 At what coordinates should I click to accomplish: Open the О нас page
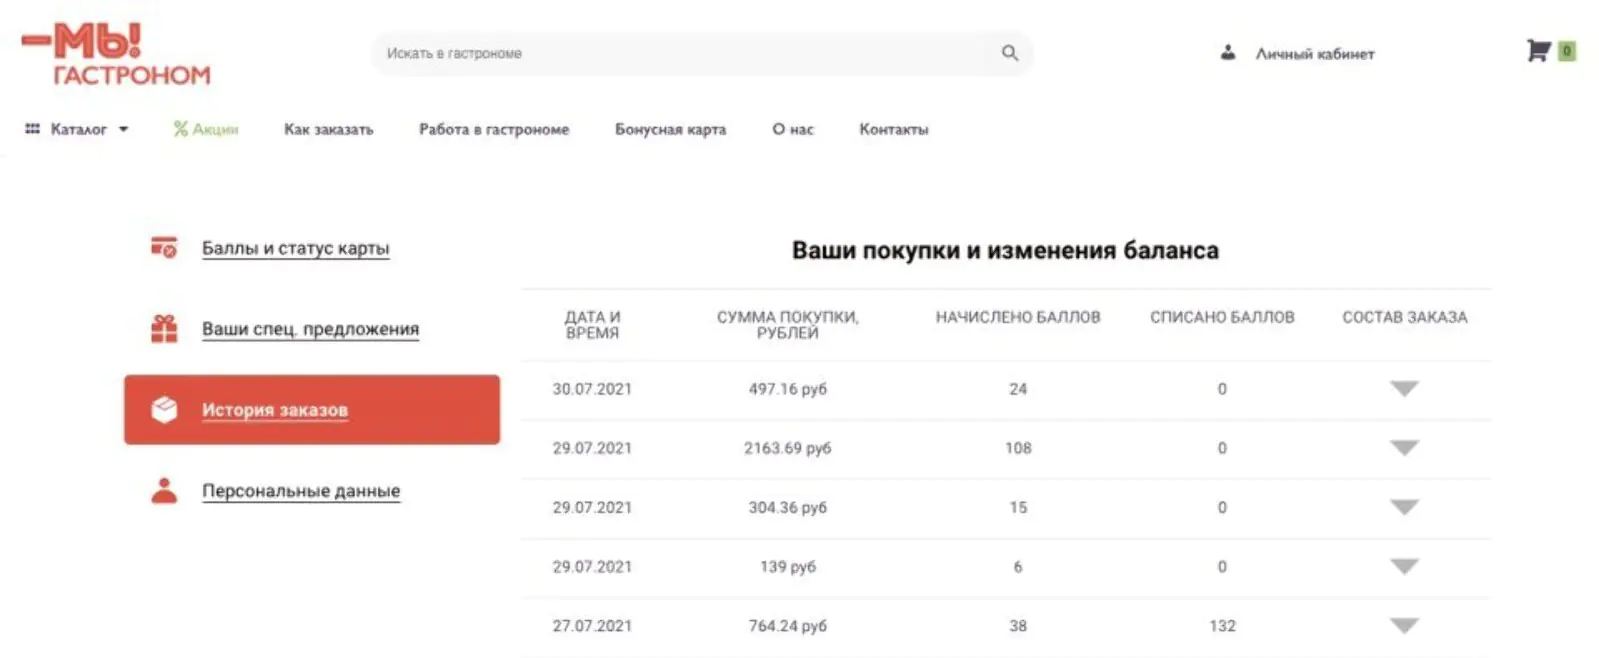pos(793,129)
